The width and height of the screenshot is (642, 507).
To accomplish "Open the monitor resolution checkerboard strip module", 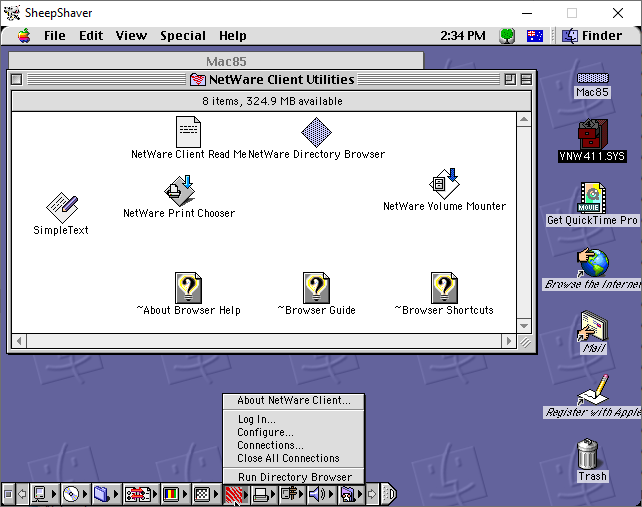I will click(x=206, y=494).
